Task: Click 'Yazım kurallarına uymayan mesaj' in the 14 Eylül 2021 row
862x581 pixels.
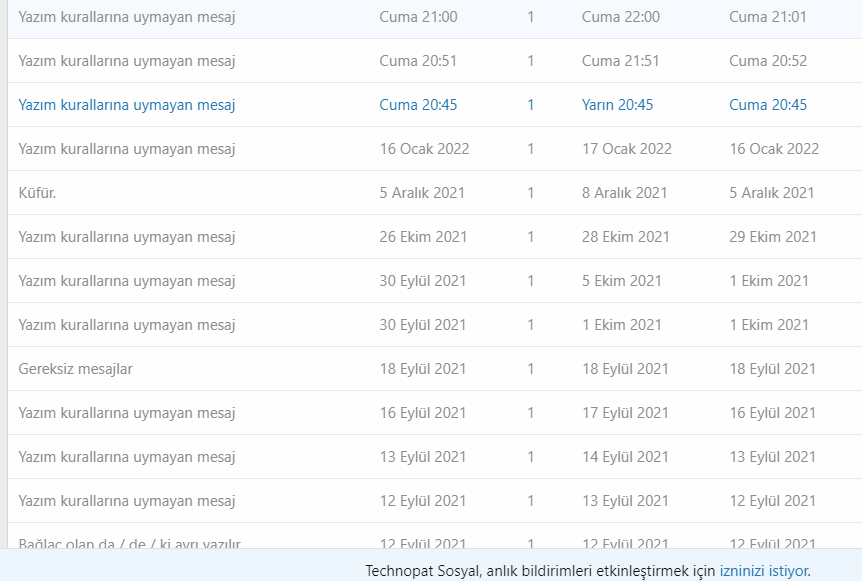Action: point(127,457)
